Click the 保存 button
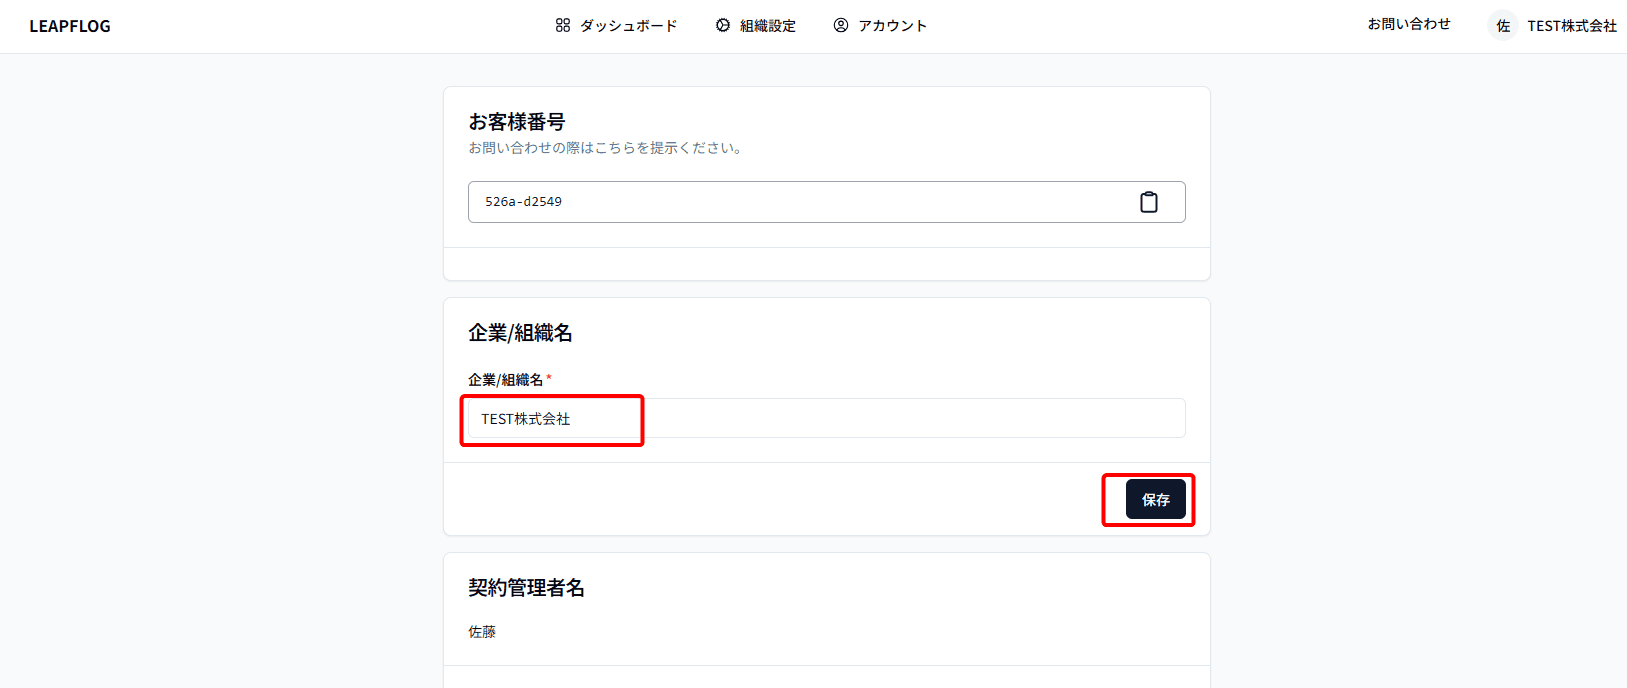This screenshot has height=688, width=1627. 1156,499
